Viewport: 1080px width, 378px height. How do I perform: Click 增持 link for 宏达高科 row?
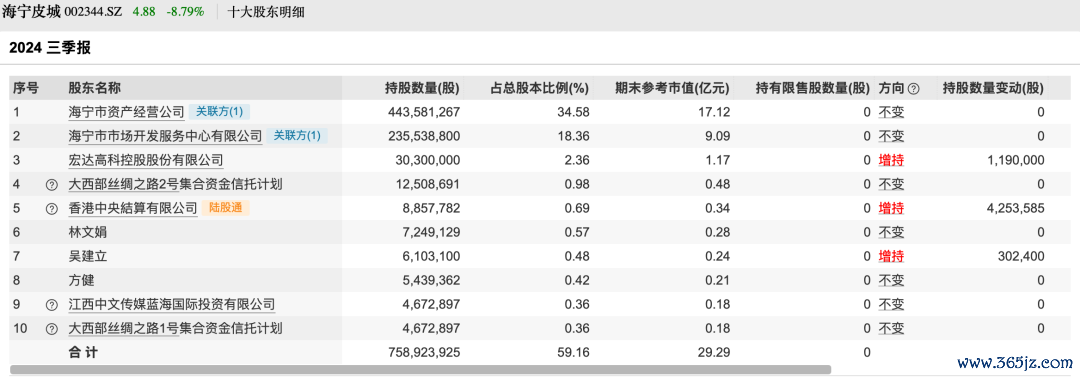coord(891,160)
